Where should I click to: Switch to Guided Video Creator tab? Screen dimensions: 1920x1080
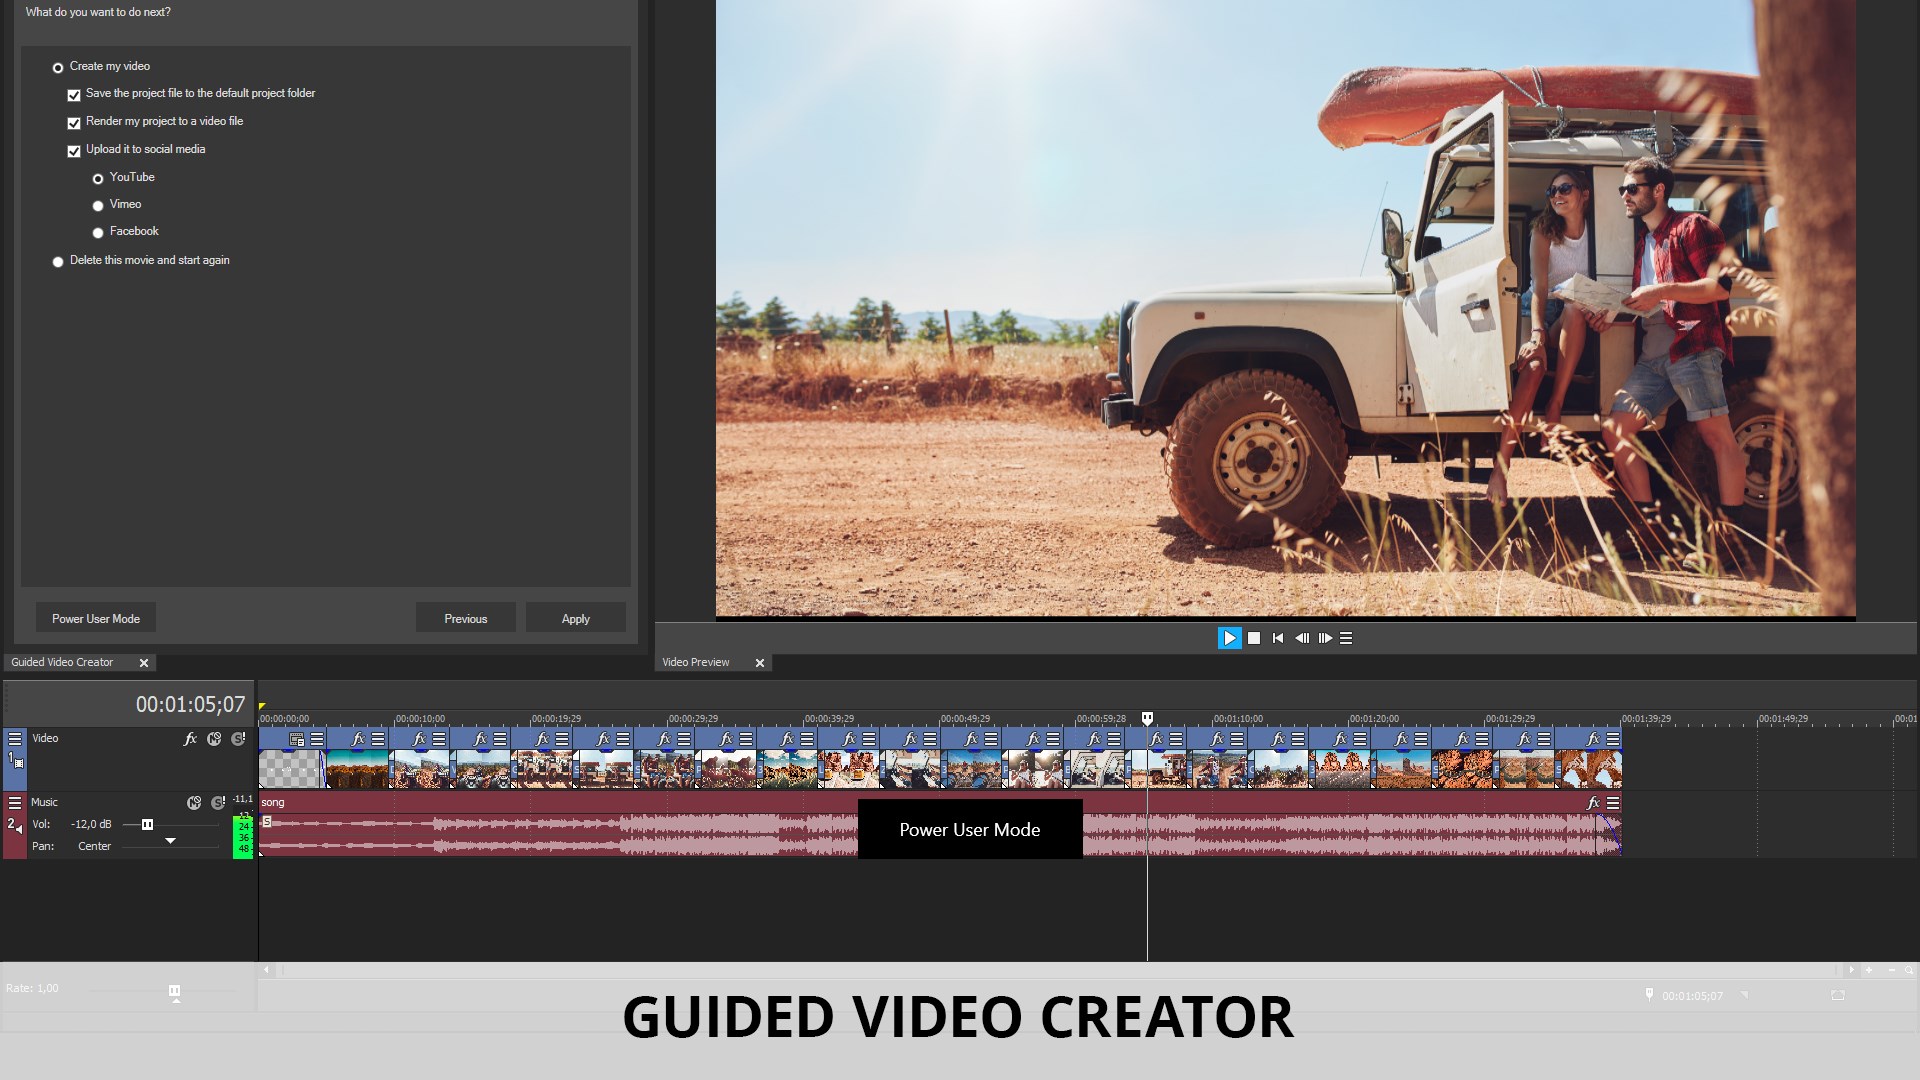pyautogui.click(x=62, y=662)
